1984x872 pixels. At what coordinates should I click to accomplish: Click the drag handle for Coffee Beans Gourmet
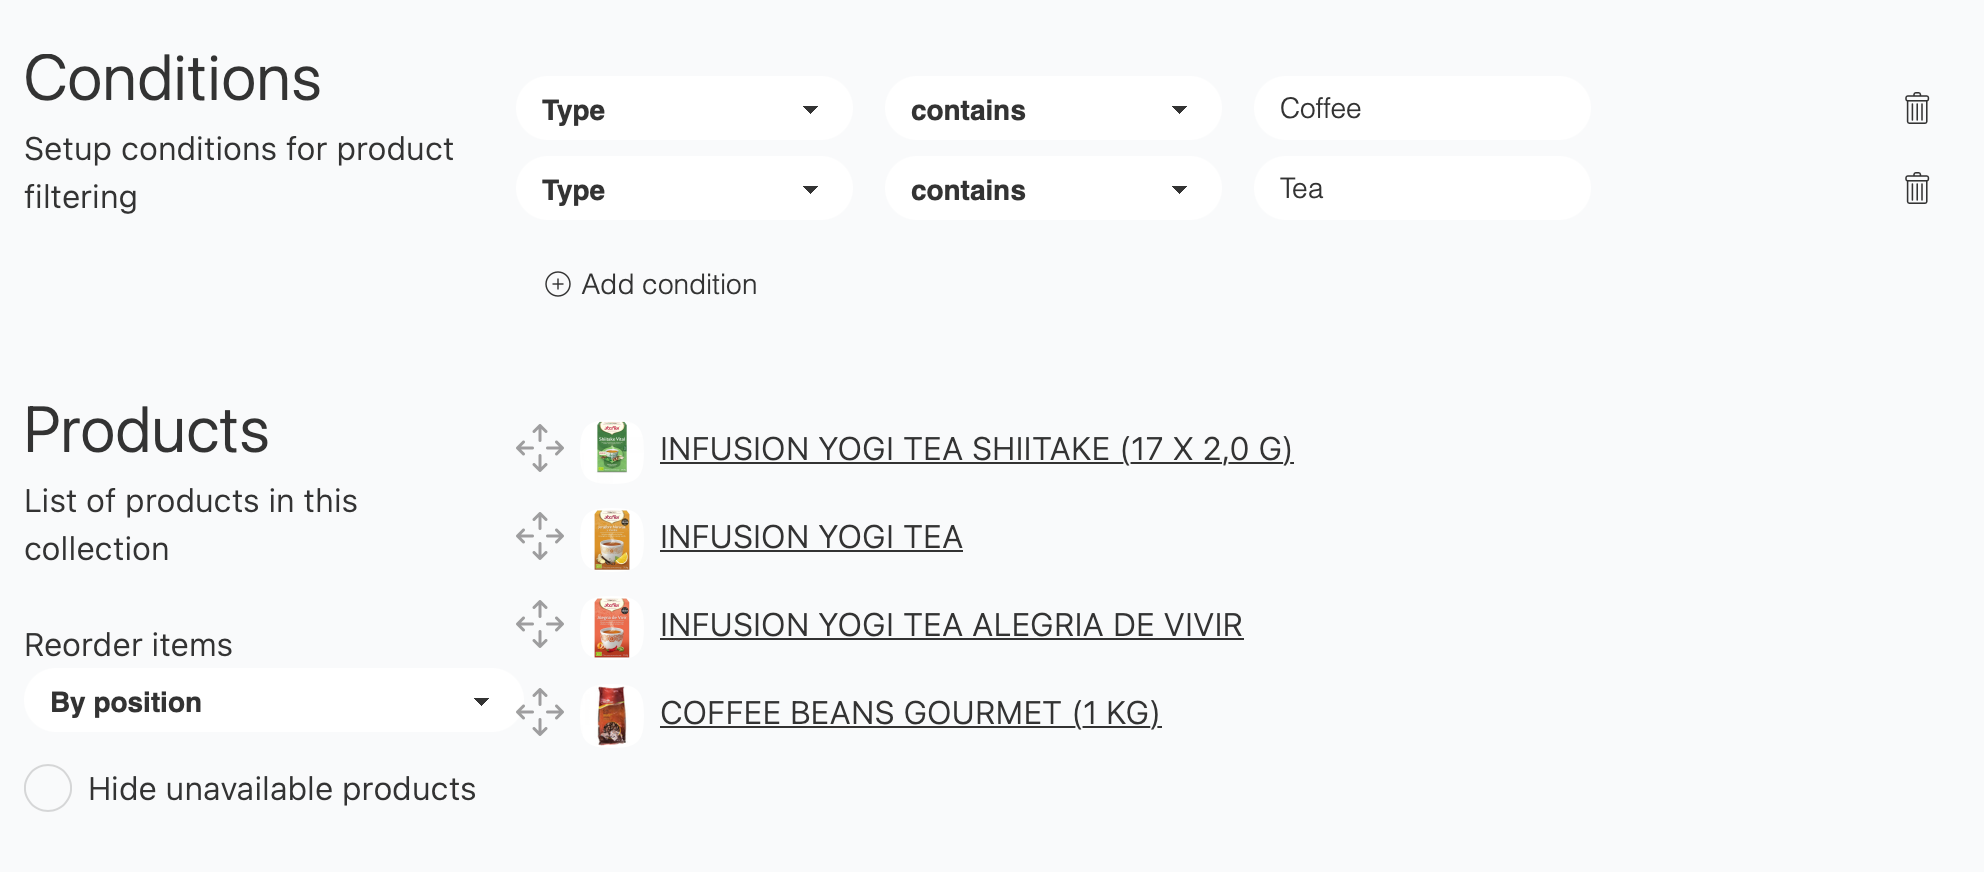(x=540, y=712)
